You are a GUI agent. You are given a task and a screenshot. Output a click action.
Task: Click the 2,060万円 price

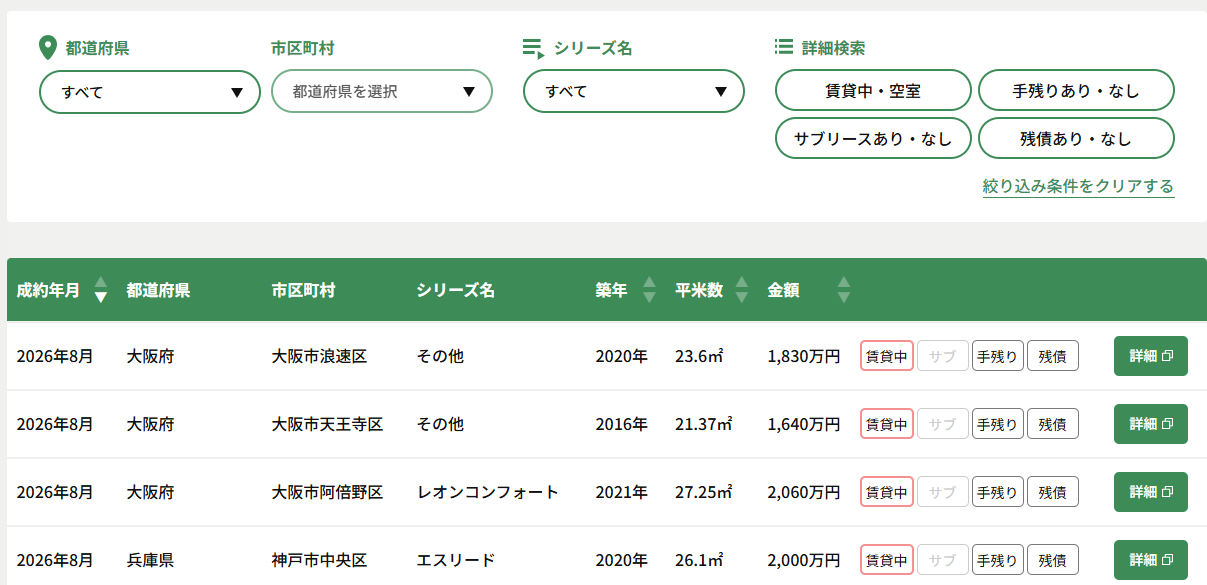click(804, 492)
